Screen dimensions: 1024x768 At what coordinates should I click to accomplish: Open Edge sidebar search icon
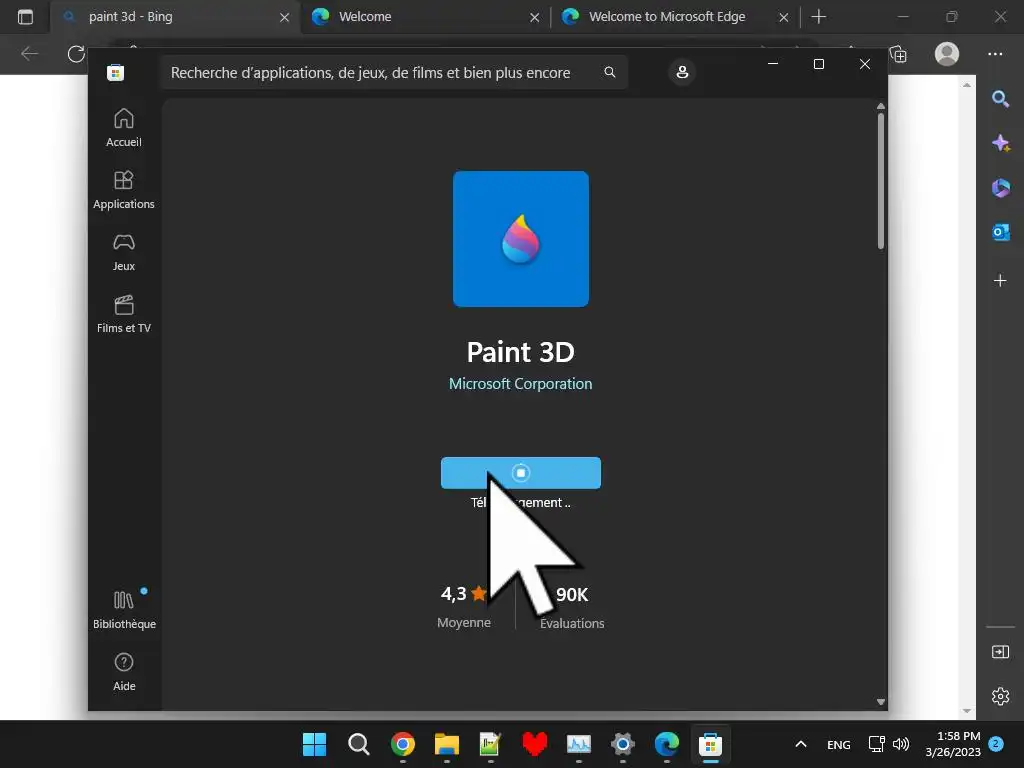point(1000,99)
